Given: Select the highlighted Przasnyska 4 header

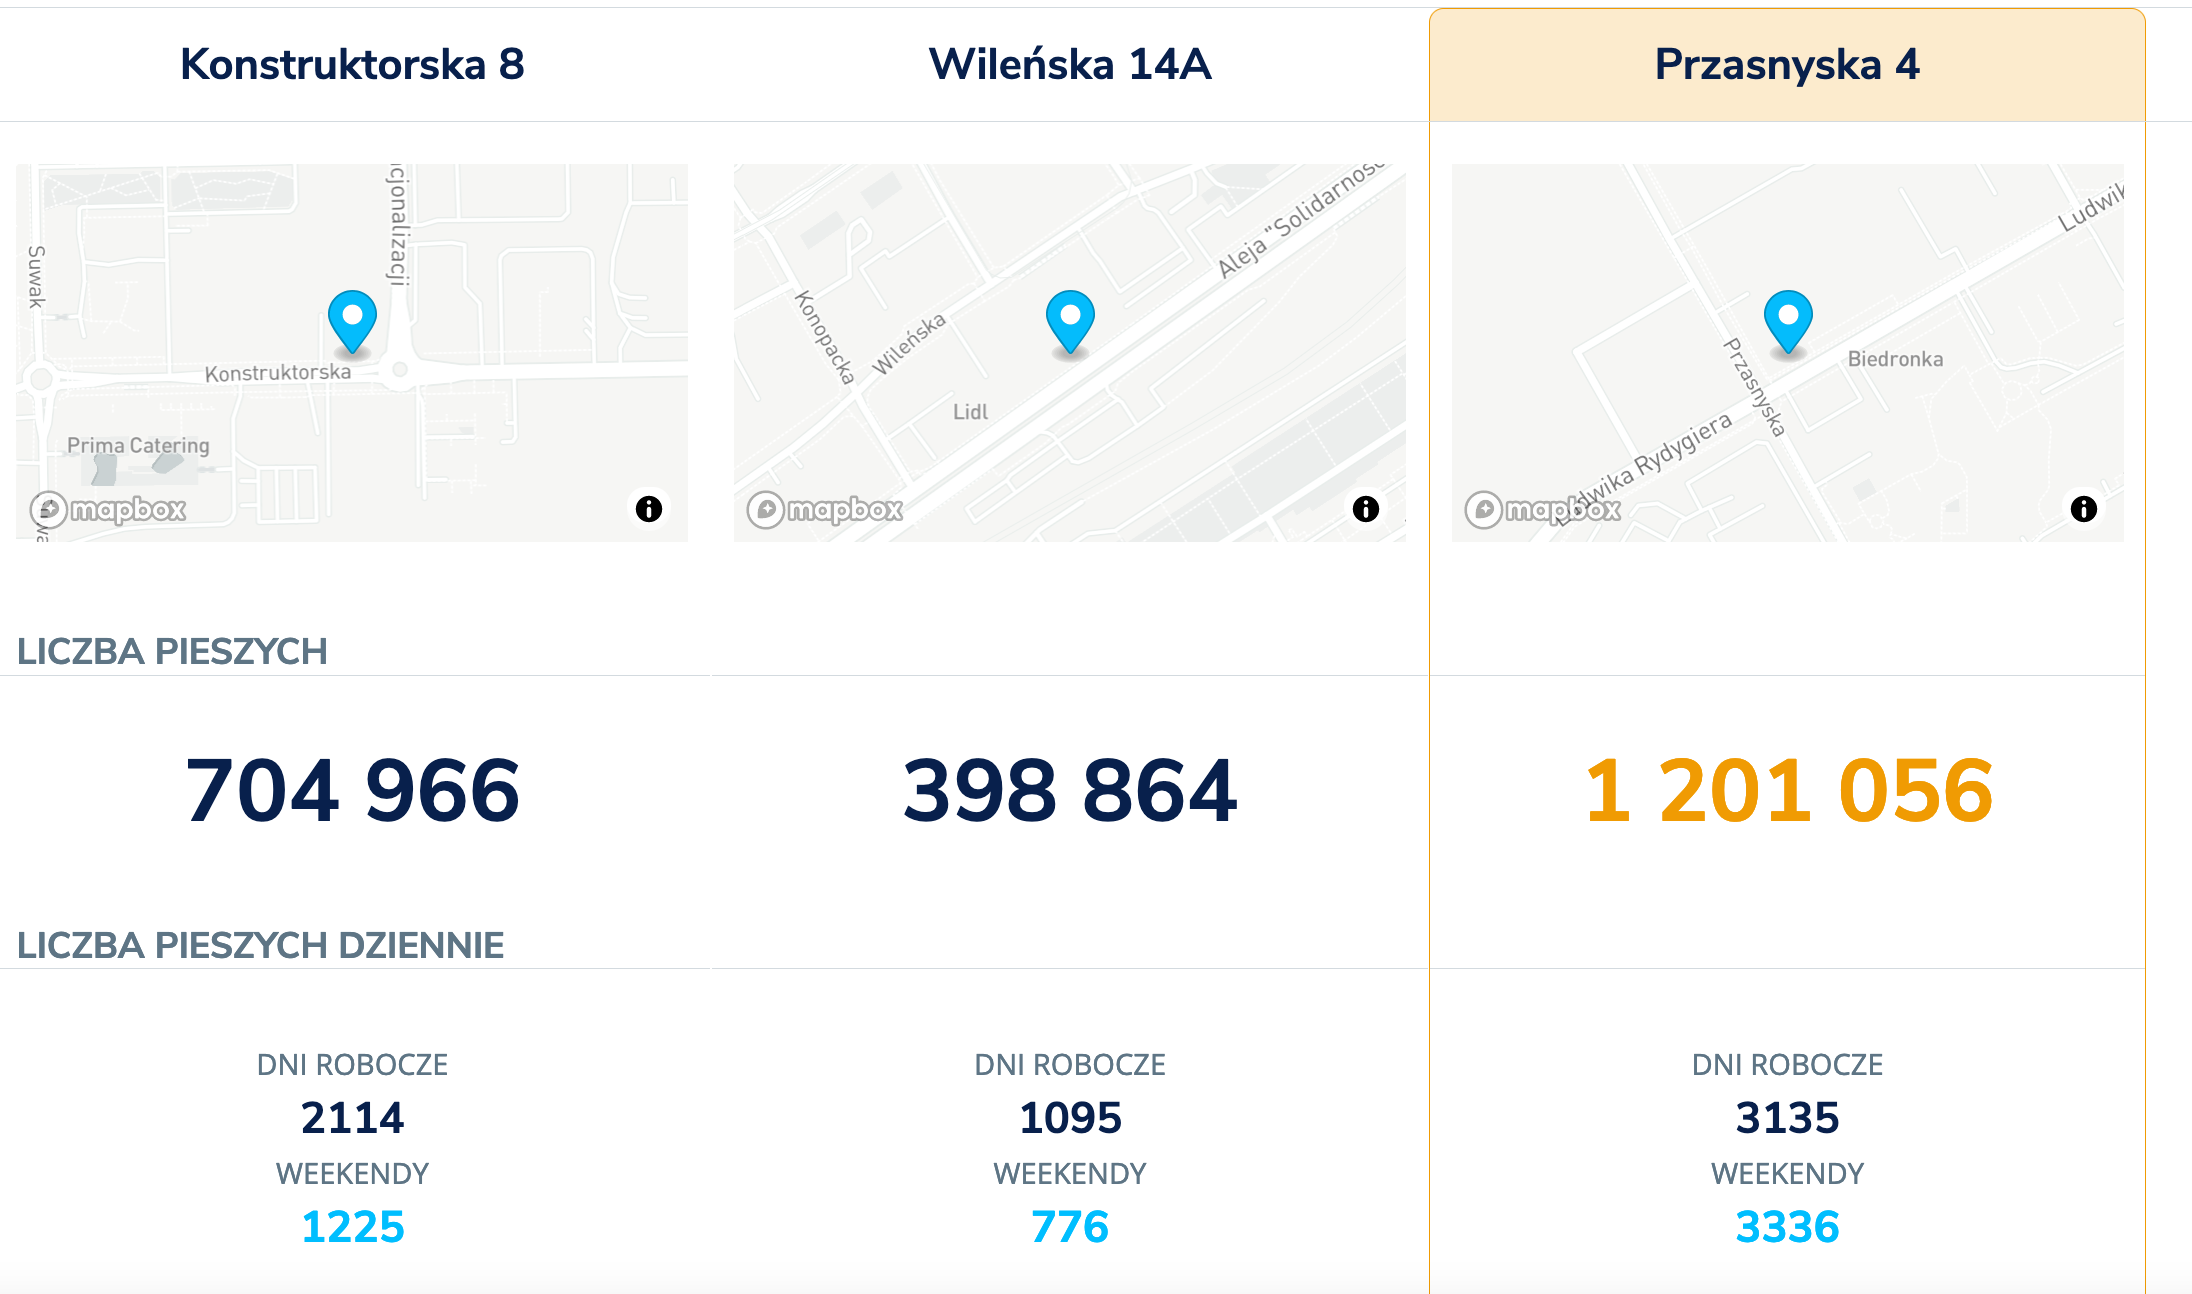Looking at the screenshot, I should pyautogui.click(x=1787, y=65).
